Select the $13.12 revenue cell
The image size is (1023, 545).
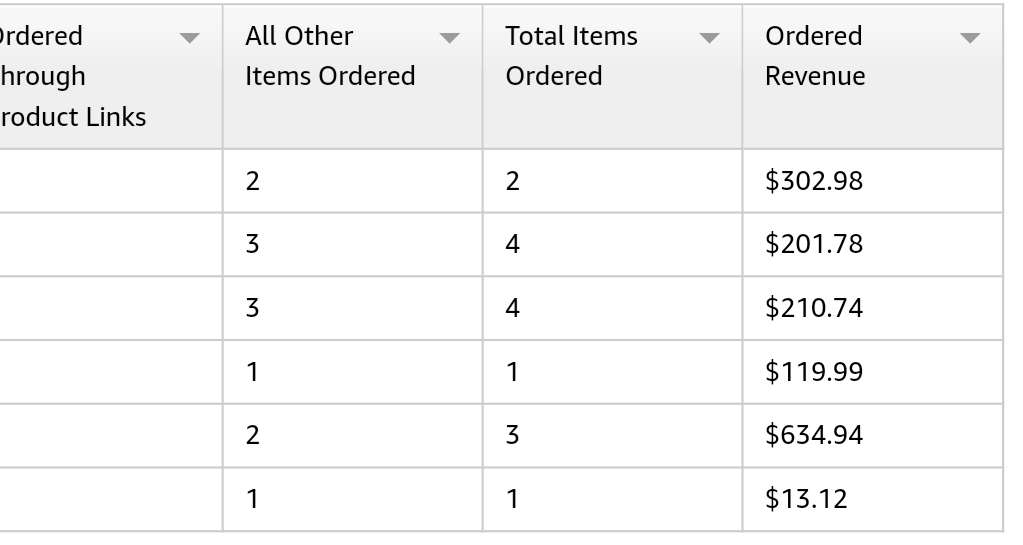click(x=806, y=498)
